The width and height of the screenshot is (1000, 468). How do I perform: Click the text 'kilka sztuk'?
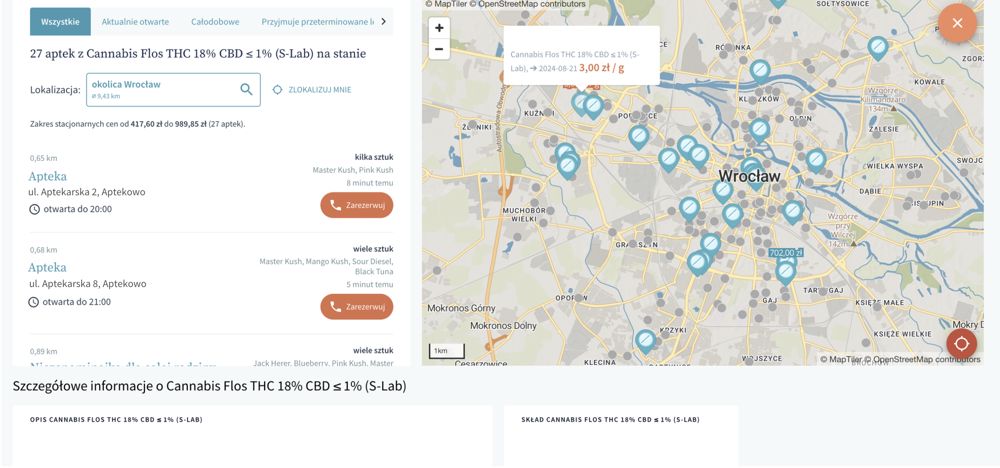tap(374, 157)
